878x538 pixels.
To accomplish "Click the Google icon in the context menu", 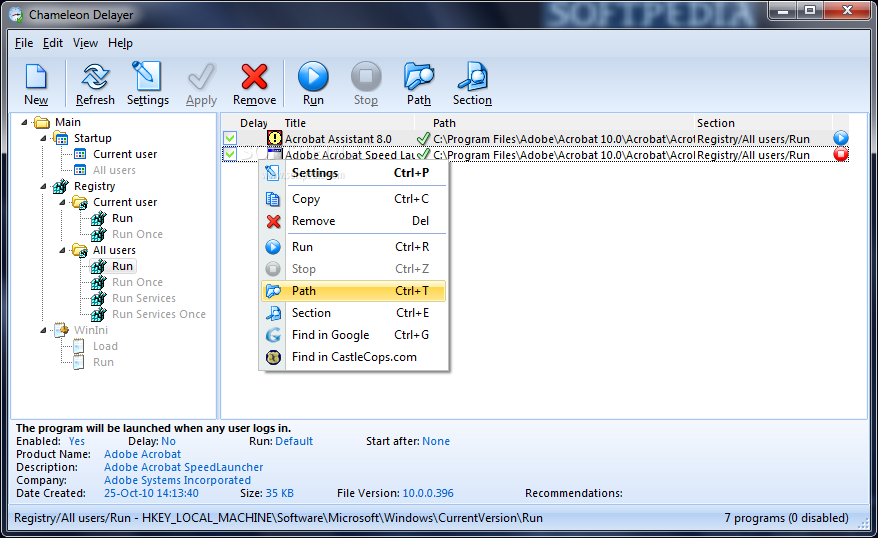I will coord(273,335).
